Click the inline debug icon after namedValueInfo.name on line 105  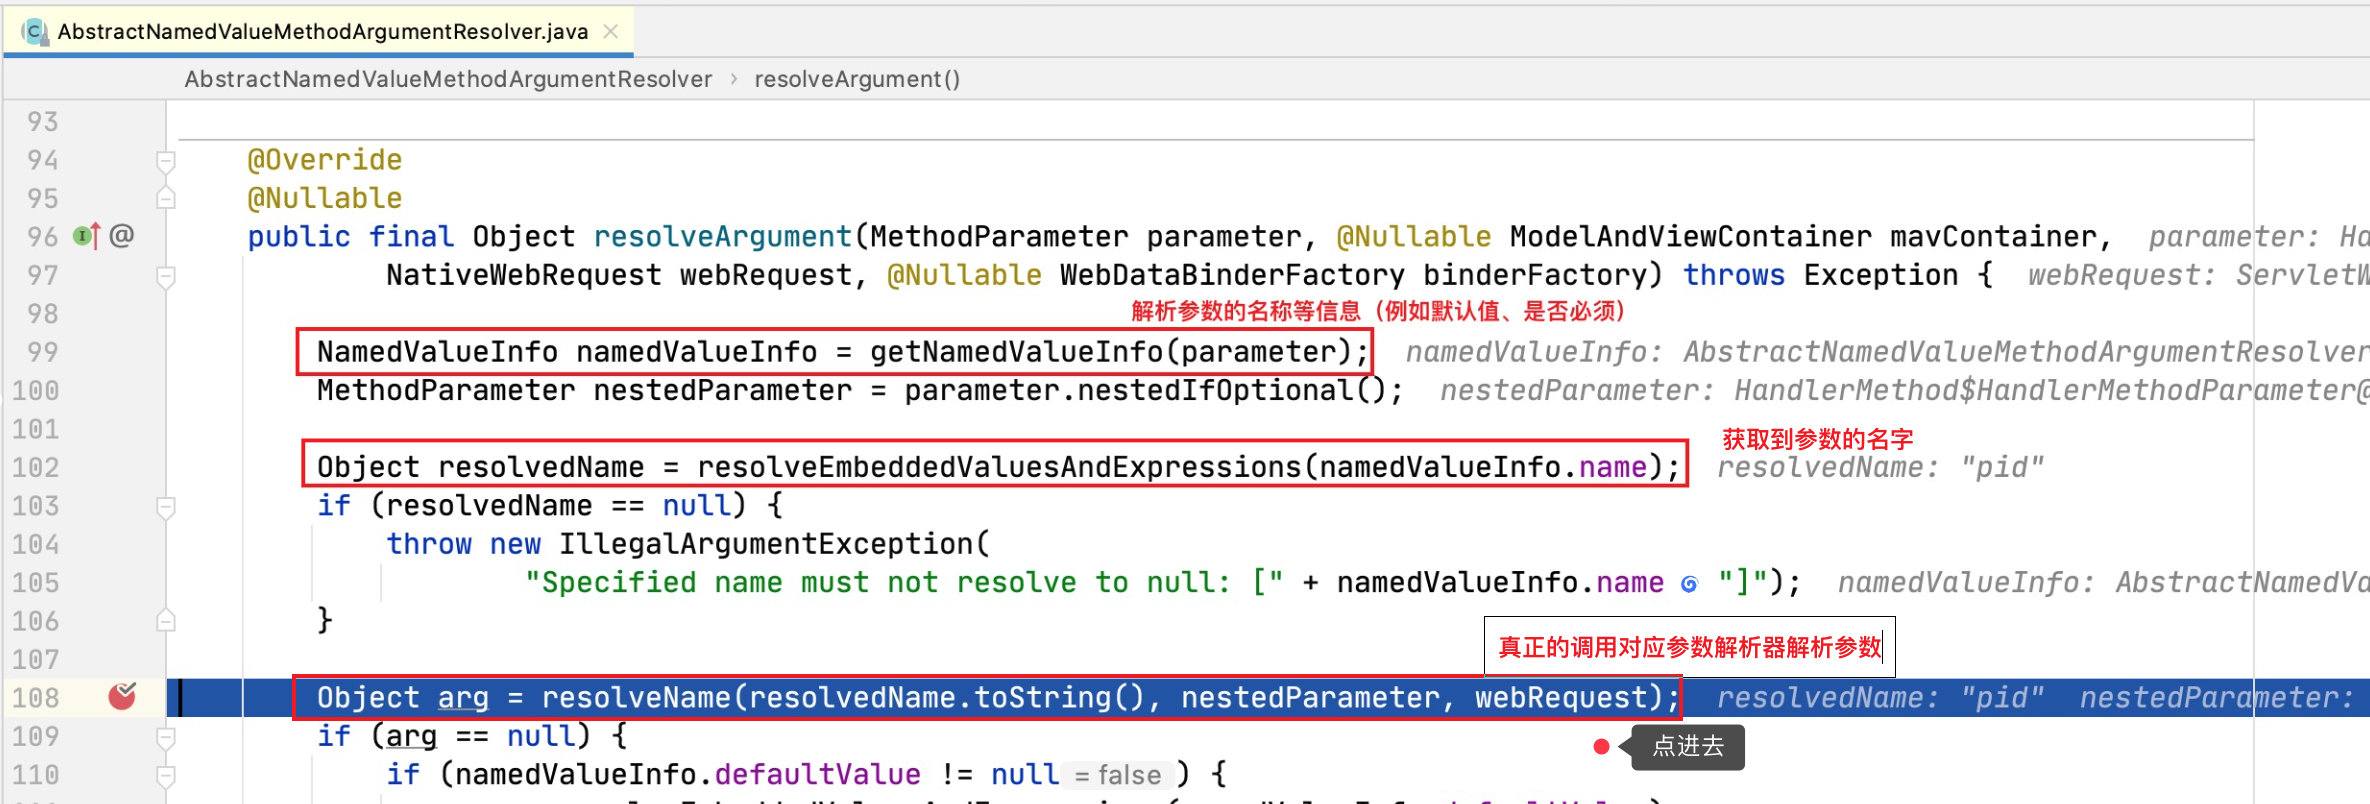pos(1689,584)
